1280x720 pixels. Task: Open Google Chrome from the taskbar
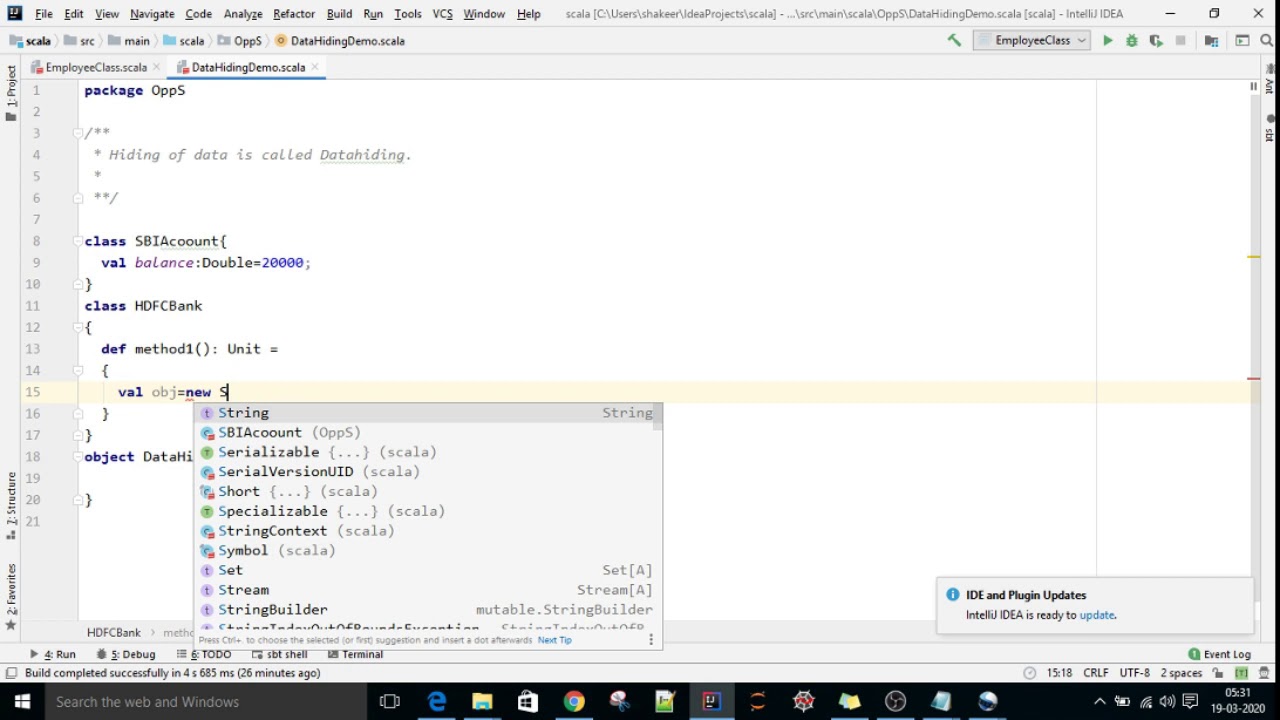point(573,701)
